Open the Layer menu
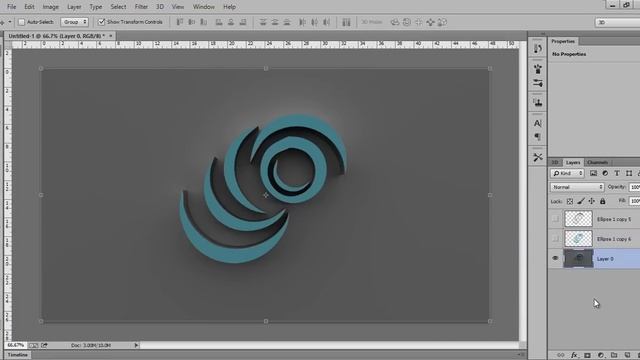640x360 pixels. pos(74,7)
